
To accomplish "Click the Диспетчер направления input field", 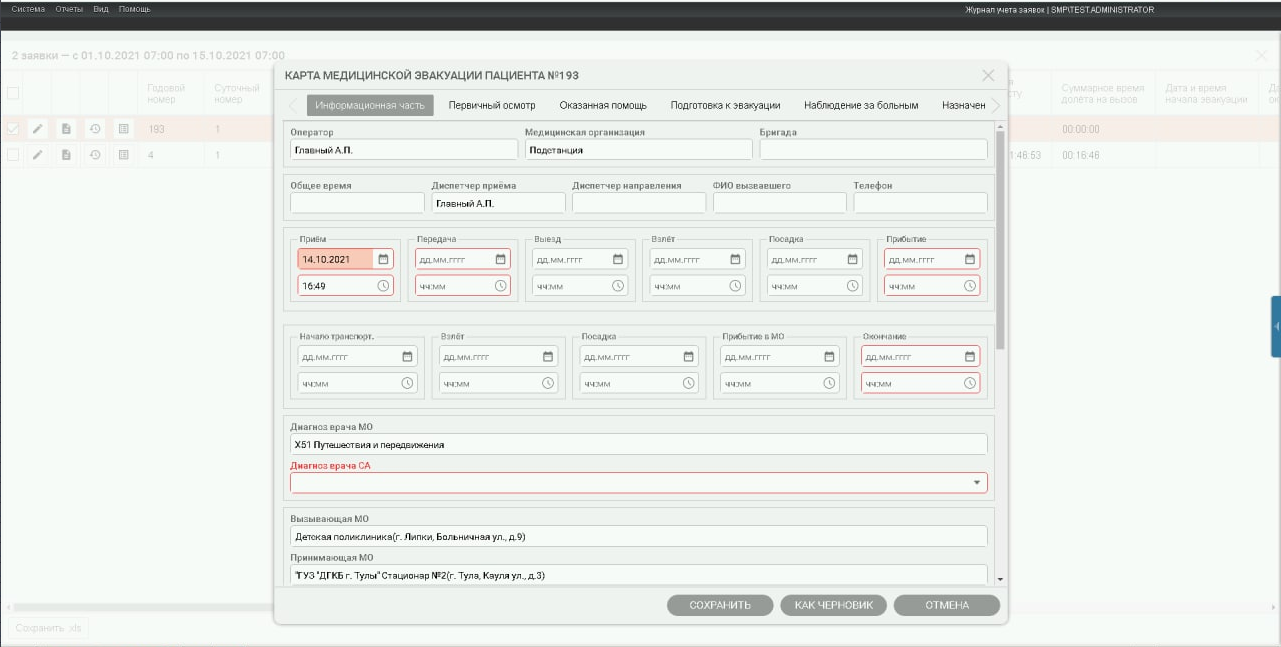I will (x=639, y=203).
